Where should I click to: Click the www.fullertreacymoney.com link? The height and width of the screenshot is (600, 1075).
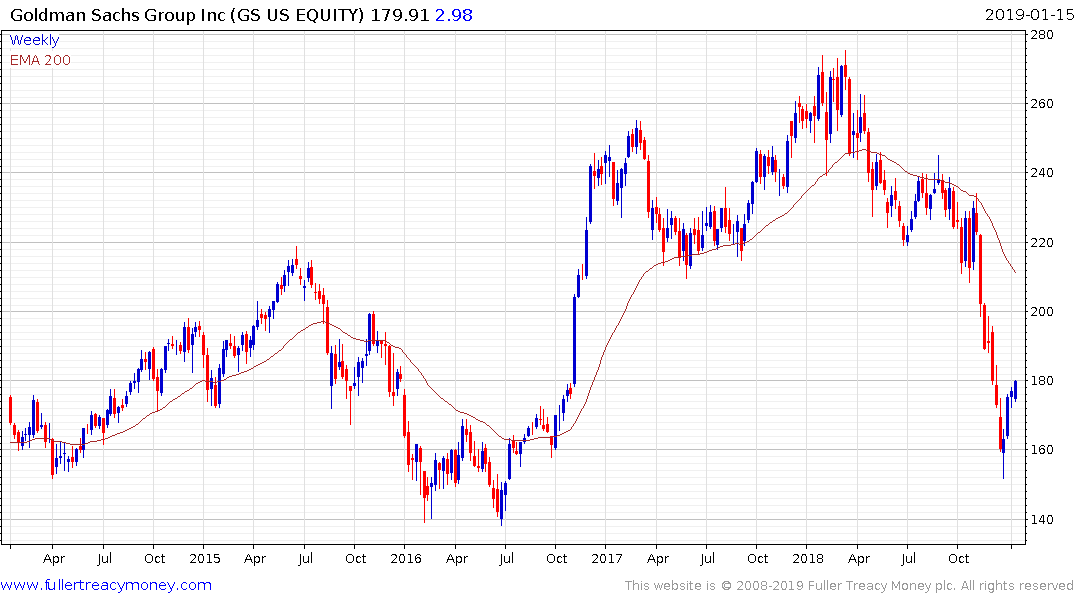(x=106, y=585)
